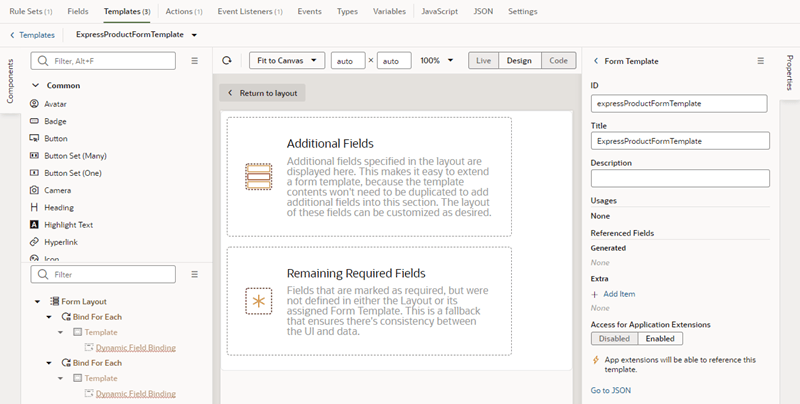This screenshot has width=800, height=404.
Task: Open the Form Template properties menu icon
Action: pyautogui.click(x=761, y=61)
